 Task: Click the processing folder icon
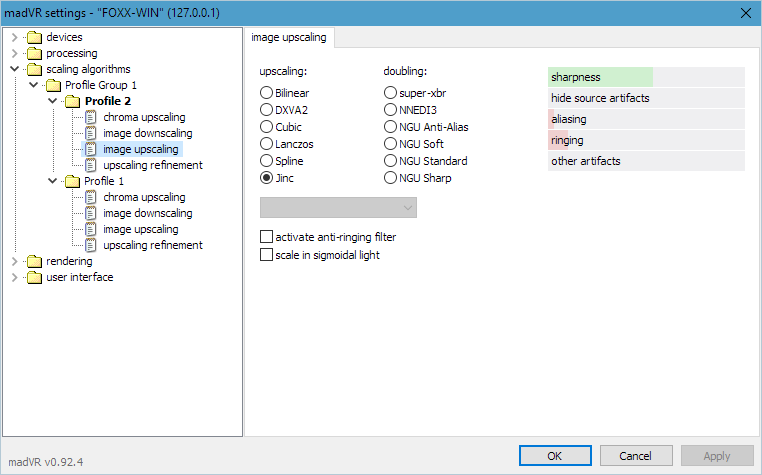click(35, 53)
